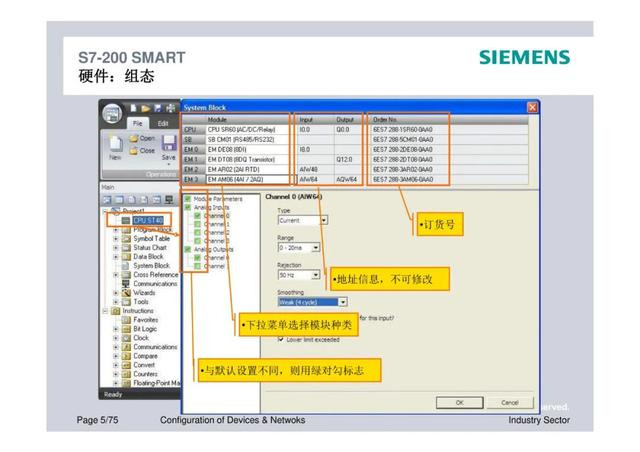Open the System Block tree icon
The width and height of the screenshot is (640, 452).
(127, 265)
